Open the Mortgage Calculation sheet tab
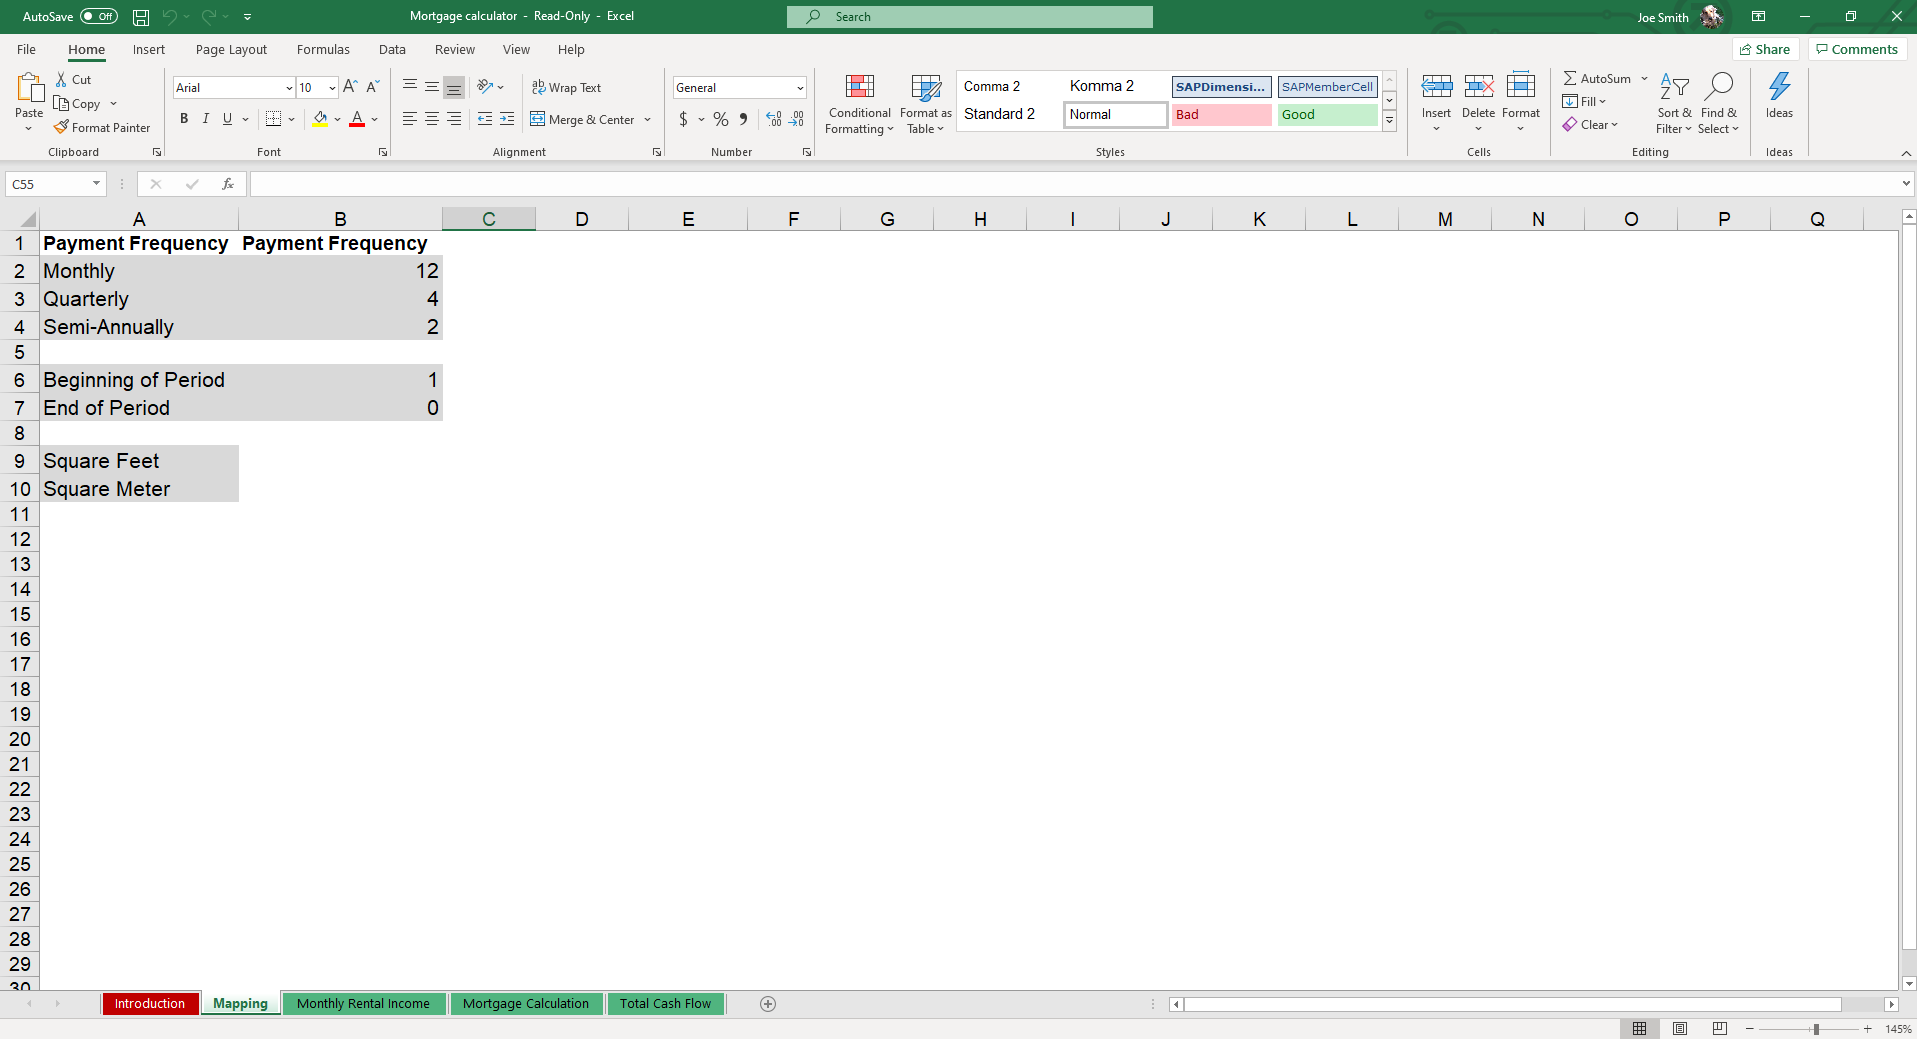Screen dimensions: 1917x1039 [x=526, y=1004]
